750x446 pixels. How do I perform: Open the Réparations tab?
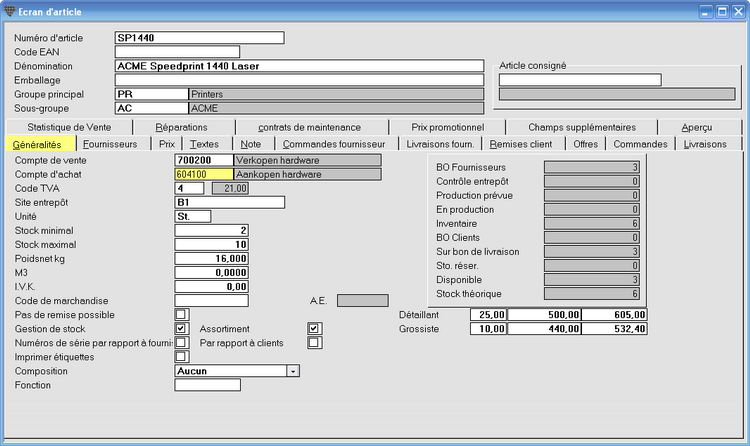point(182,127)
